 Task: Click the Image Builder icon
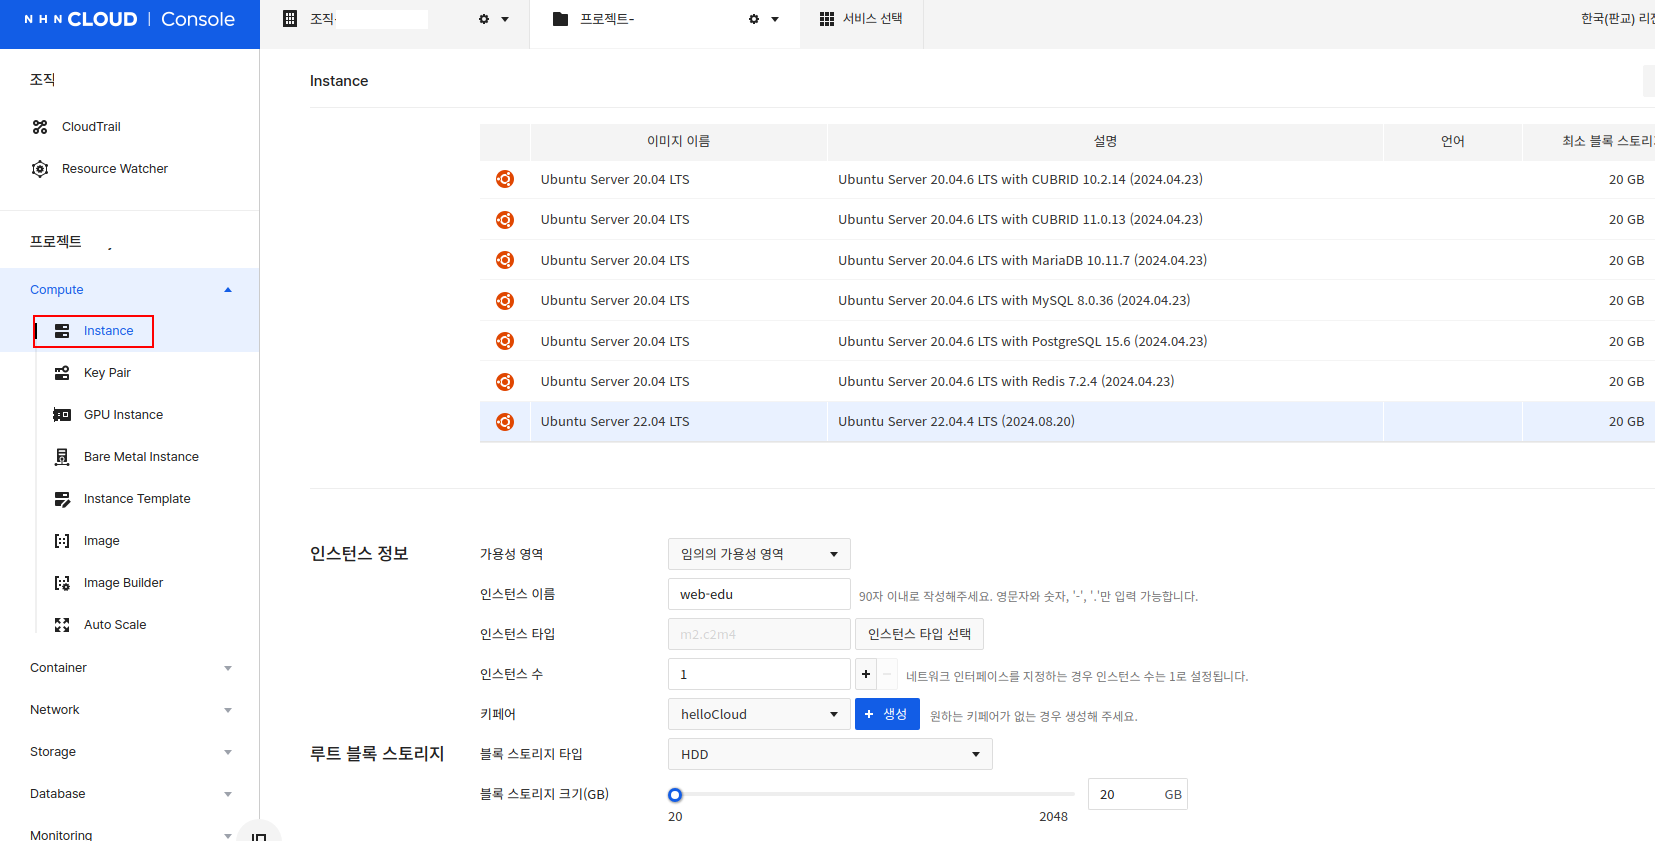[x=62, y=583]
